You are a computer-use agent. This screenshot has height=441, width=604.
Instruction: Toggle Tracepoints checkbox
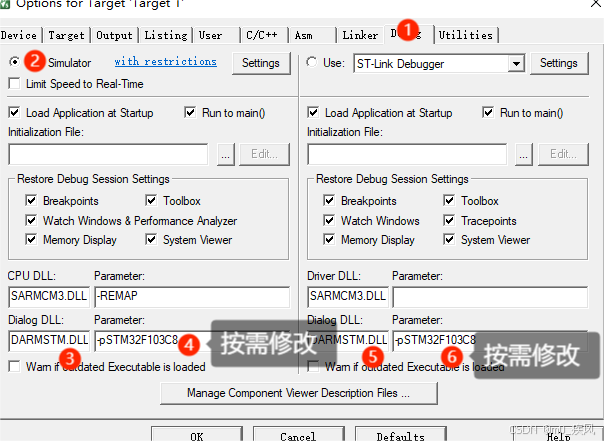point(449,220)
